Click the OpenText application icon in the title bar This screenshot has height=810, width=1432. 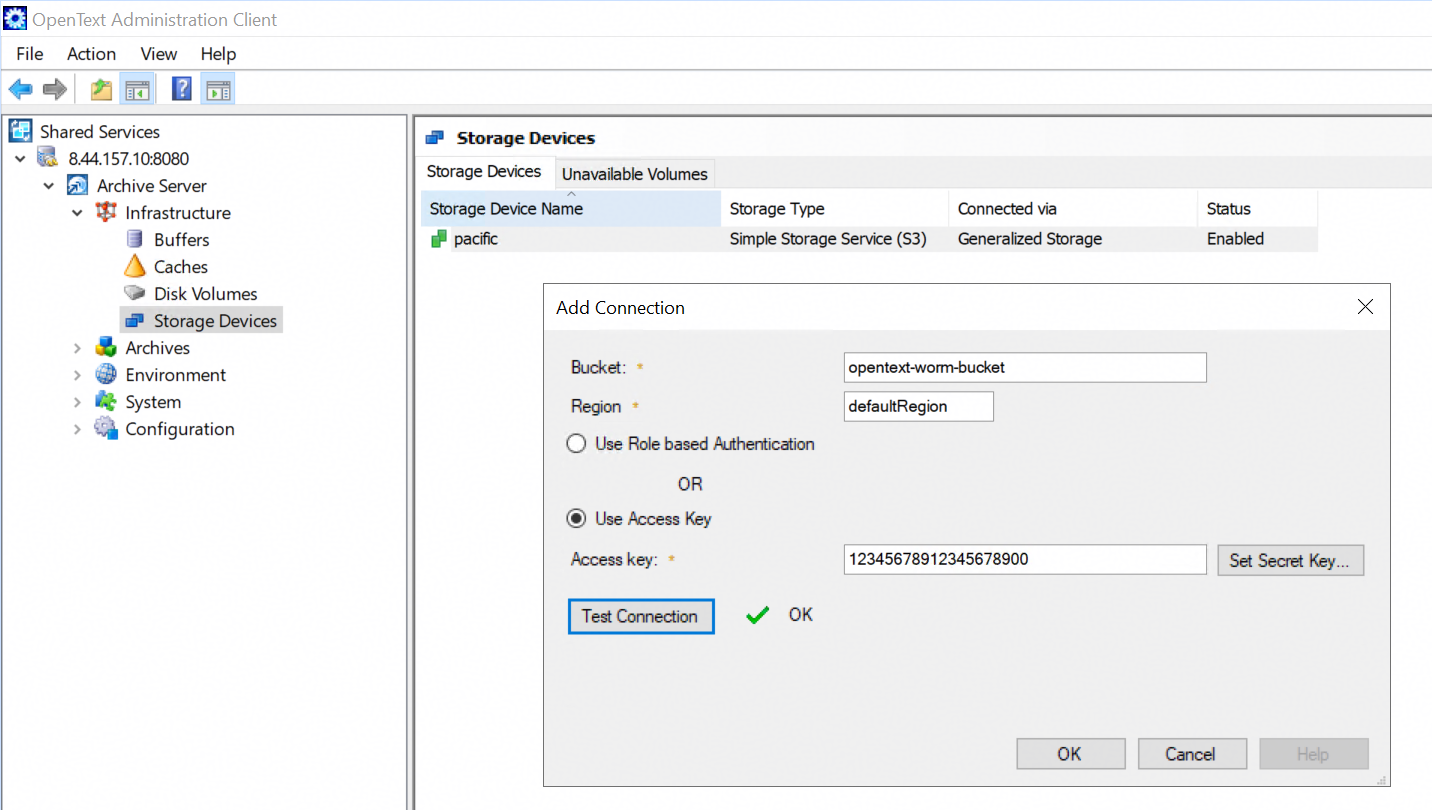15,19
